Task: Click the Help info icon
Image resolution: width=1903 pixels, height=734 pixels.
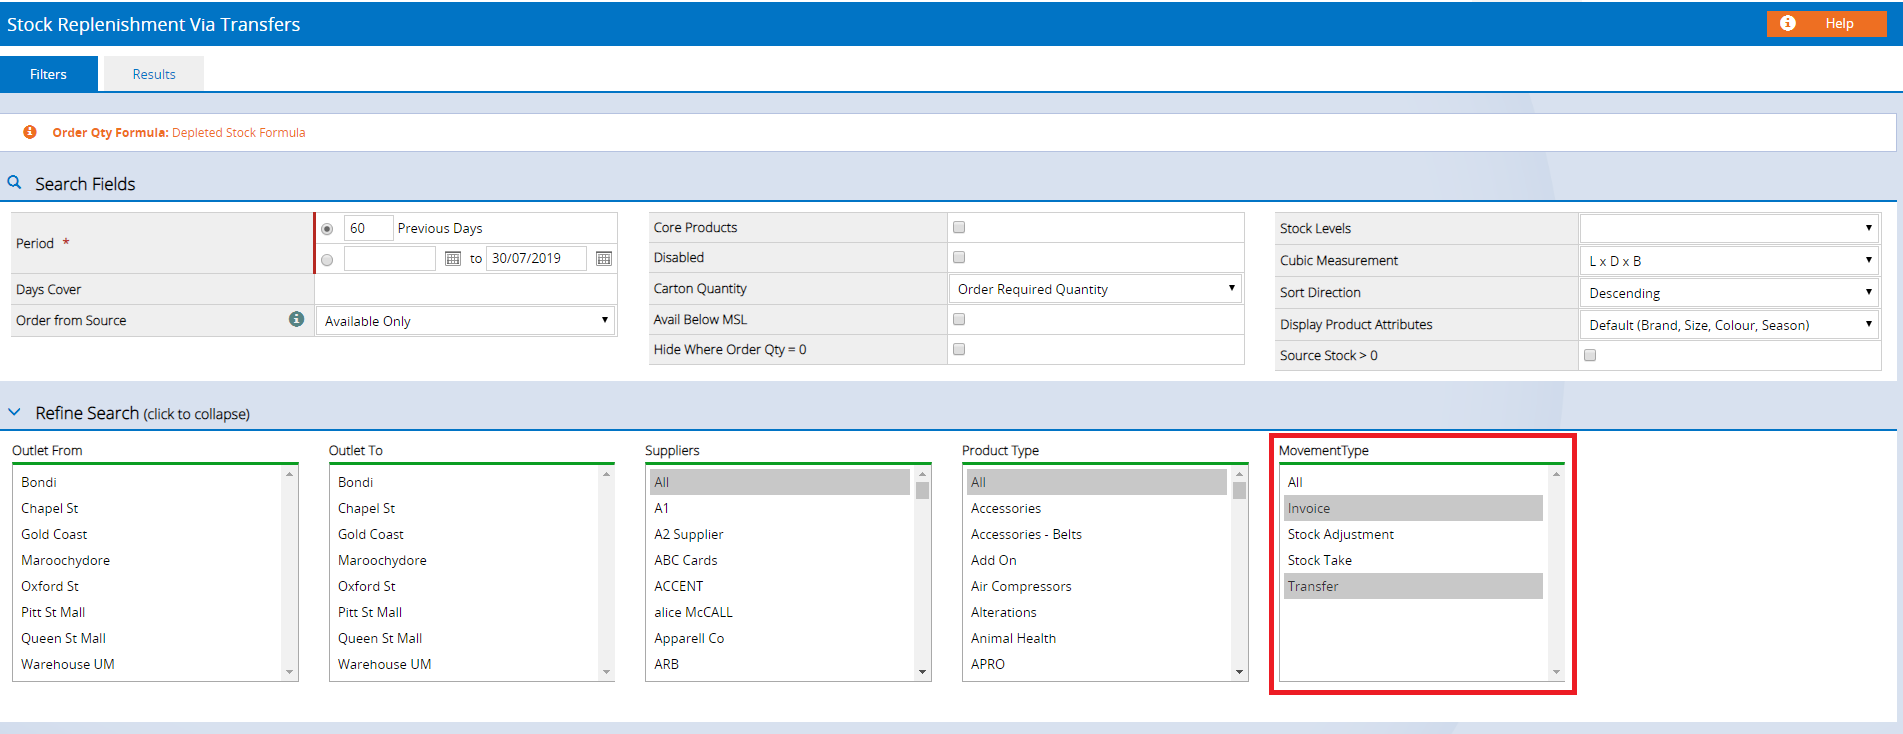Action: 1787,23
